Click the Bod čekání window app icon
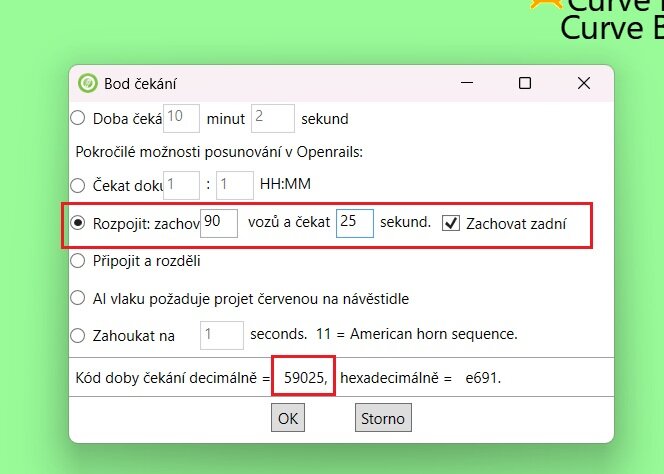The height and width of the screenshot is (474, 664). tap(88, 83)
